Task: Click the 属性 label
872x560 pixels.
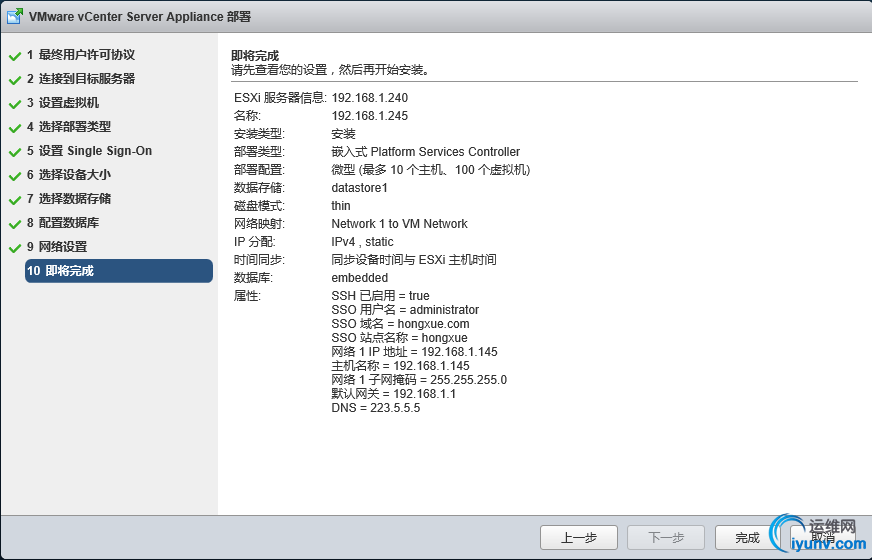Action: tap(247, 296)
